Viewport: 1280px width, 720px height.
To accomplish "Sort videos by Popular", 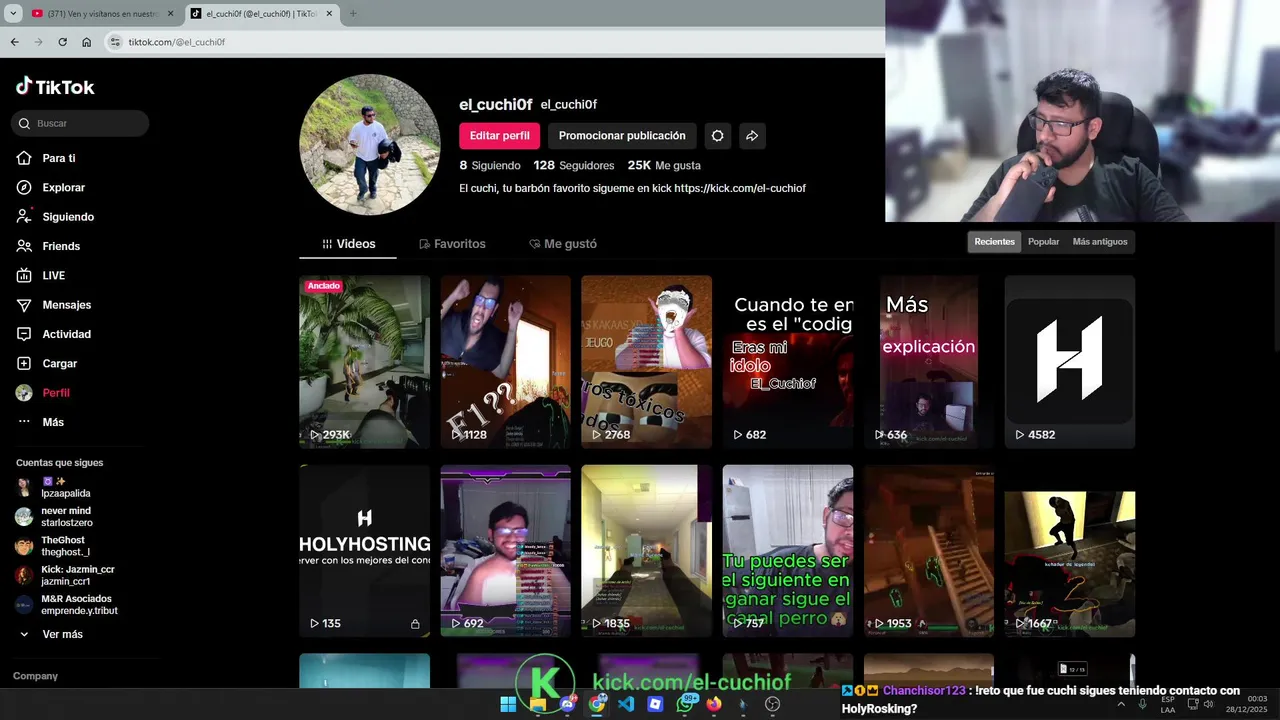I will [1043, 242].
